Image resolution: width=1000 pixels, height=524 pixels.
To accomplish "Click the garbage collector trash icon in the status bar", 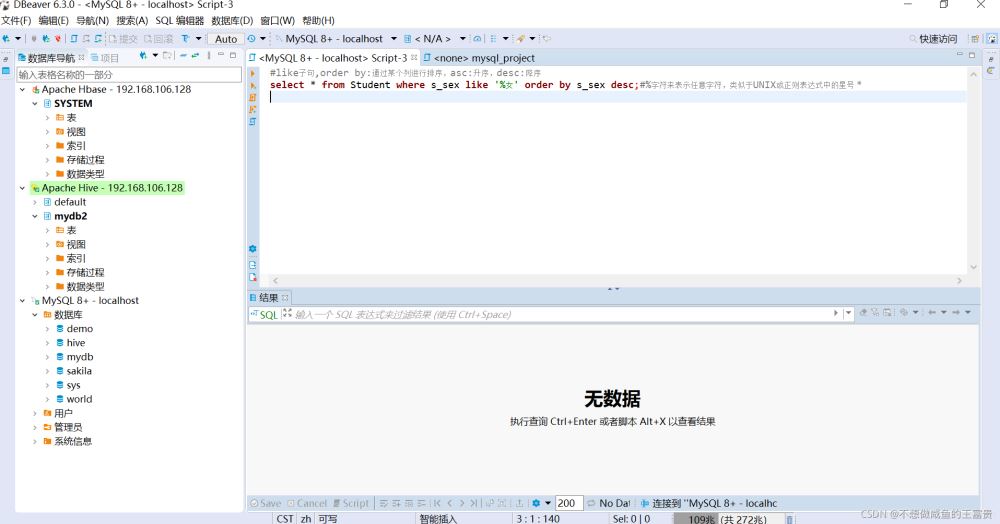I will click(x=790, y=519).
